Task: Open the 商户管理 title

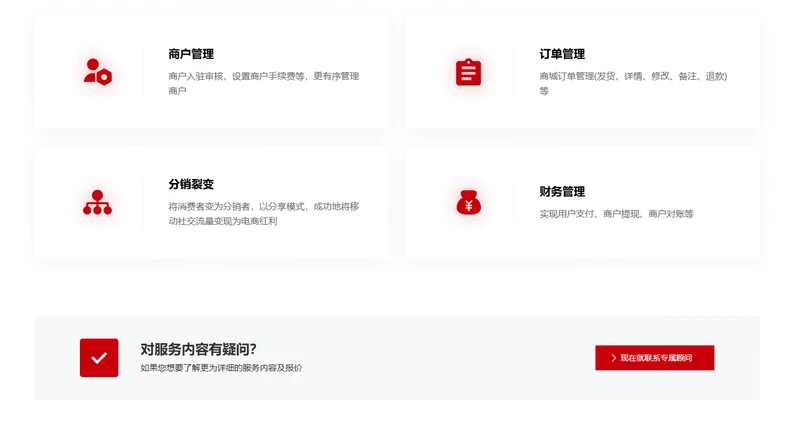Action: 191,54
